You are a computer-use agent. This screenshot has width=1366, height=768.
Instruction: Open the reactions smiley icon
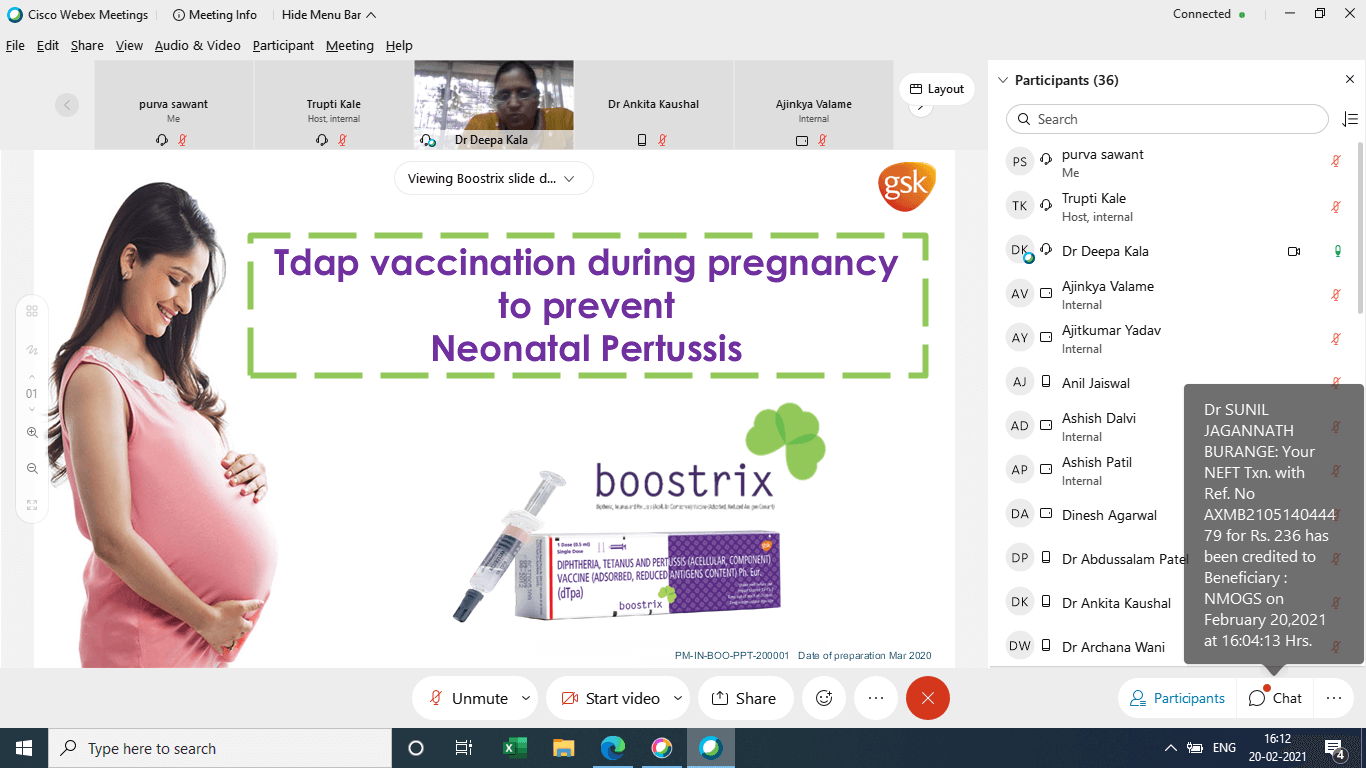point(824,698)
